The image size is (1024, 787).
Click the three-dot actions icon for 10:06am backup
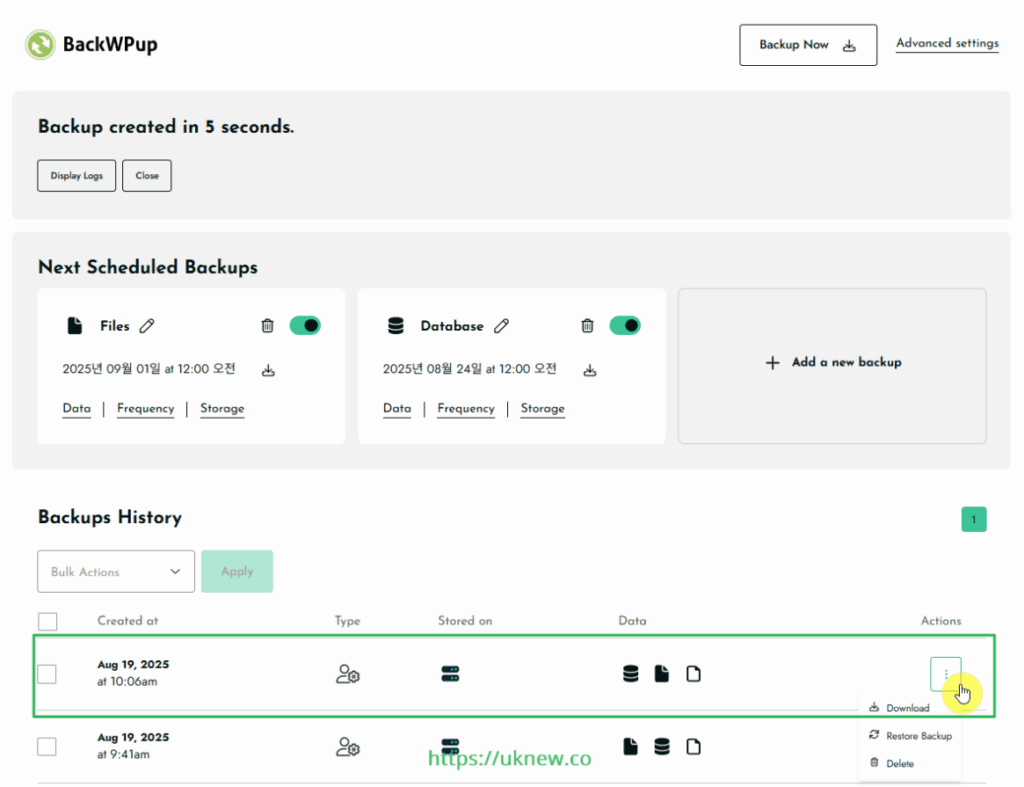945,674
